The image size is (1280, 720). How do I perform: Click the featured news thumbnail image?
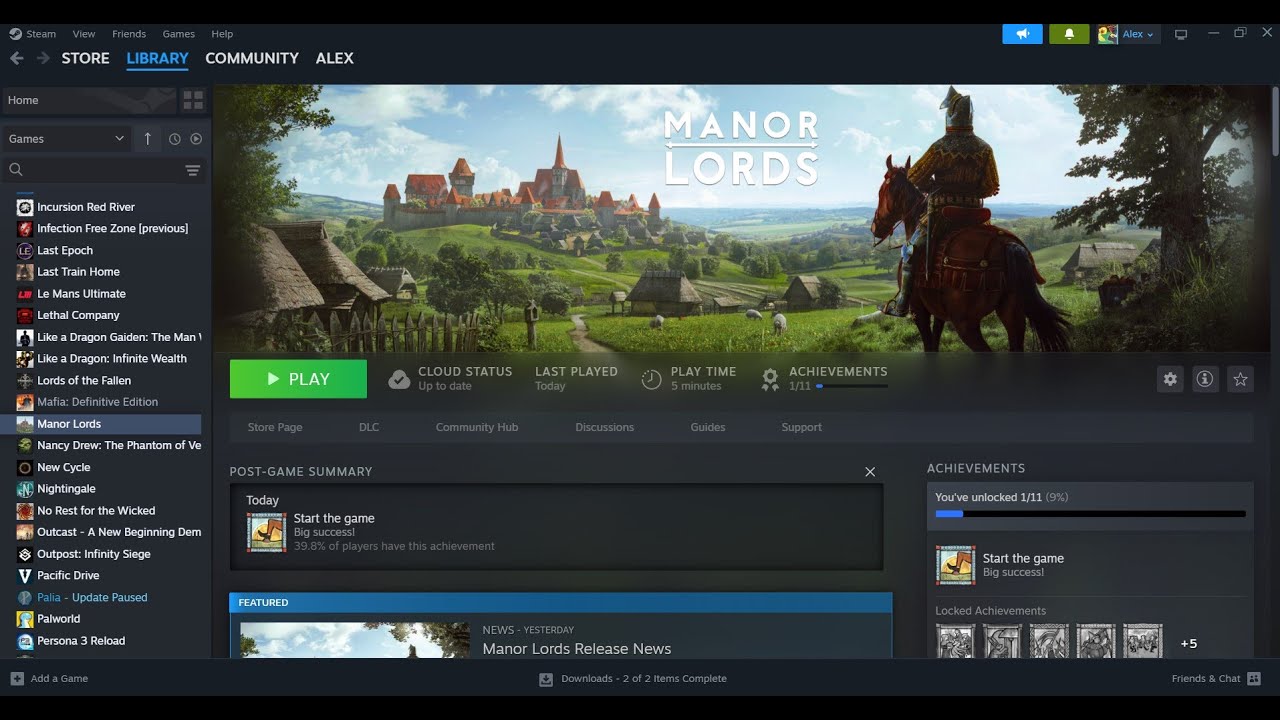(x=355, y=640)
